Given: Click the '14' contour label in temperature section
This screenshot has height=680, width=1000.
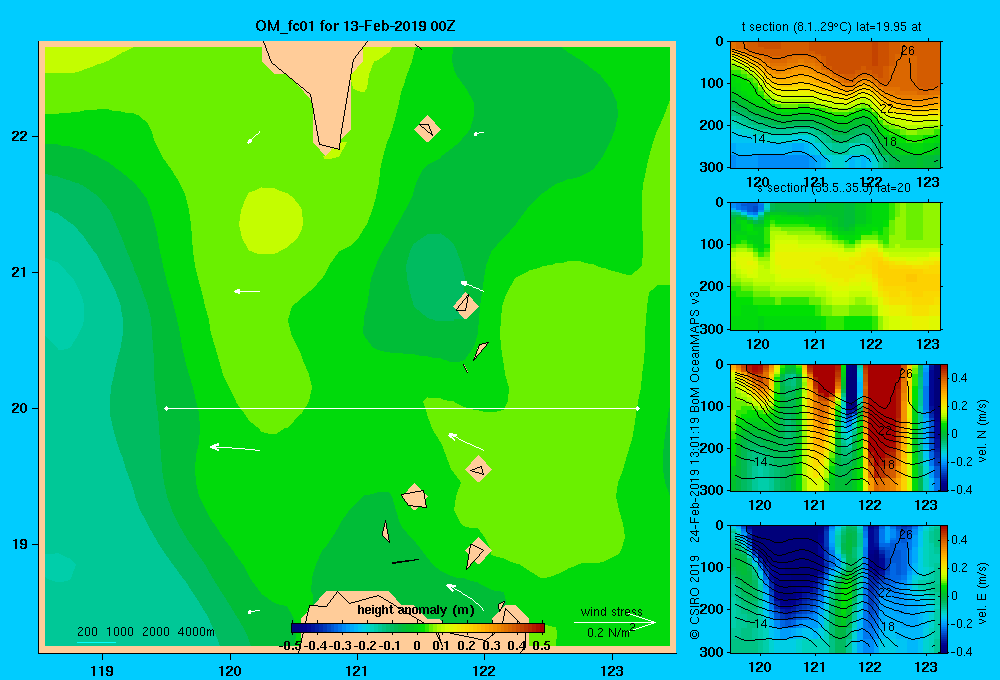Looking at the screenshot, I should point(758,138).
